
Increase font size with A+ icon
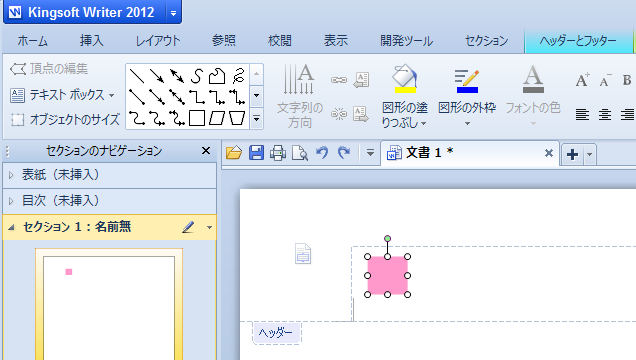click(582, 80)
